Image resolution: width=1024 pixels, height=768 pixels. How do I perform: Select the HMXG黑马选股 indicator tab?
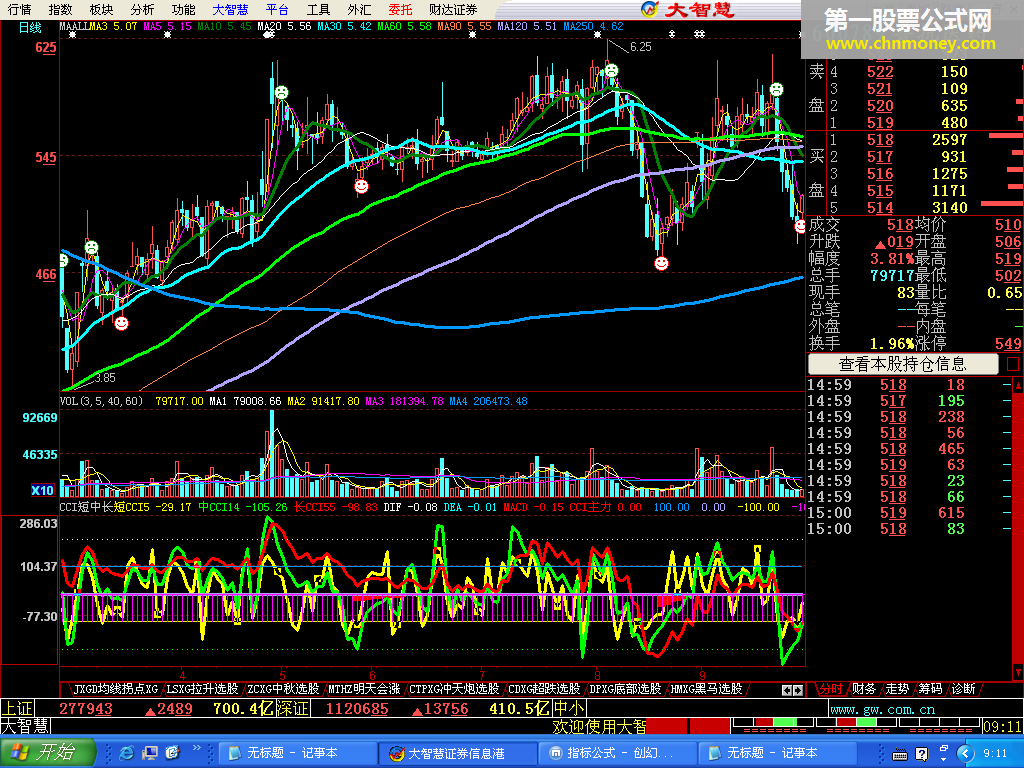click(x=706, y=689)
